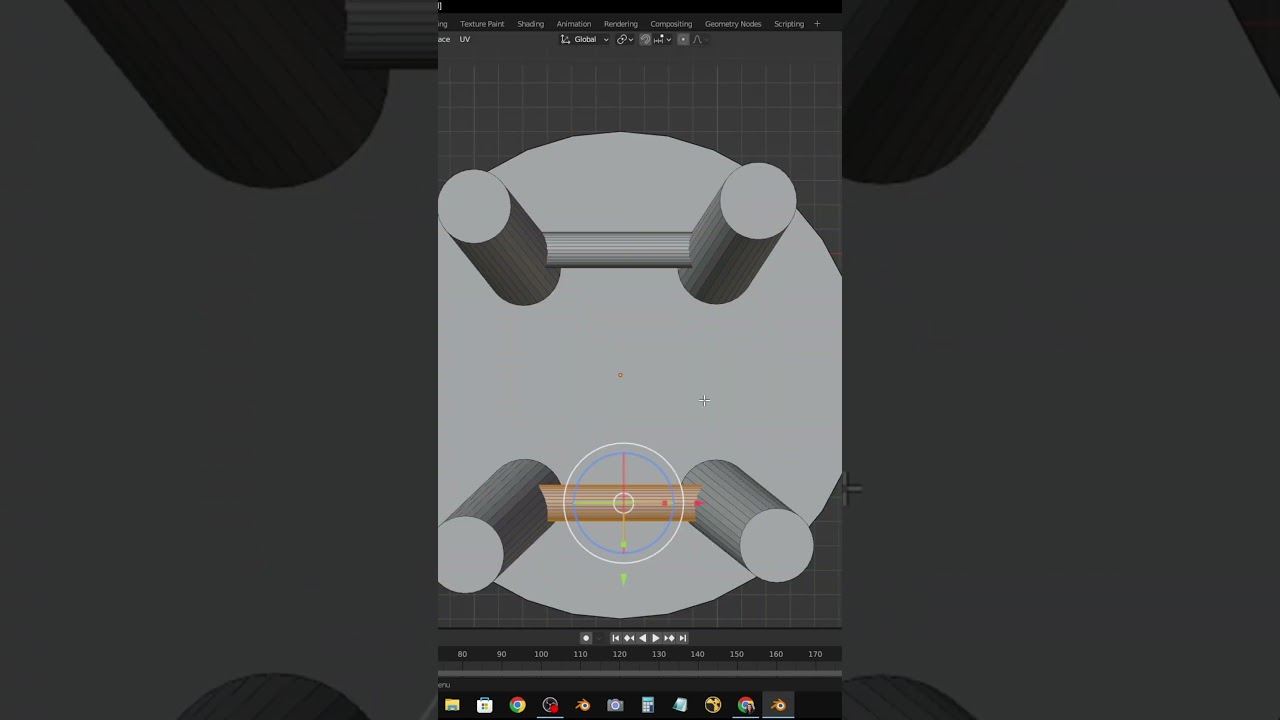The image size is (1280, 720).
Task: Select the unselected gray bar mesh at the top
Action: point(618,248)
